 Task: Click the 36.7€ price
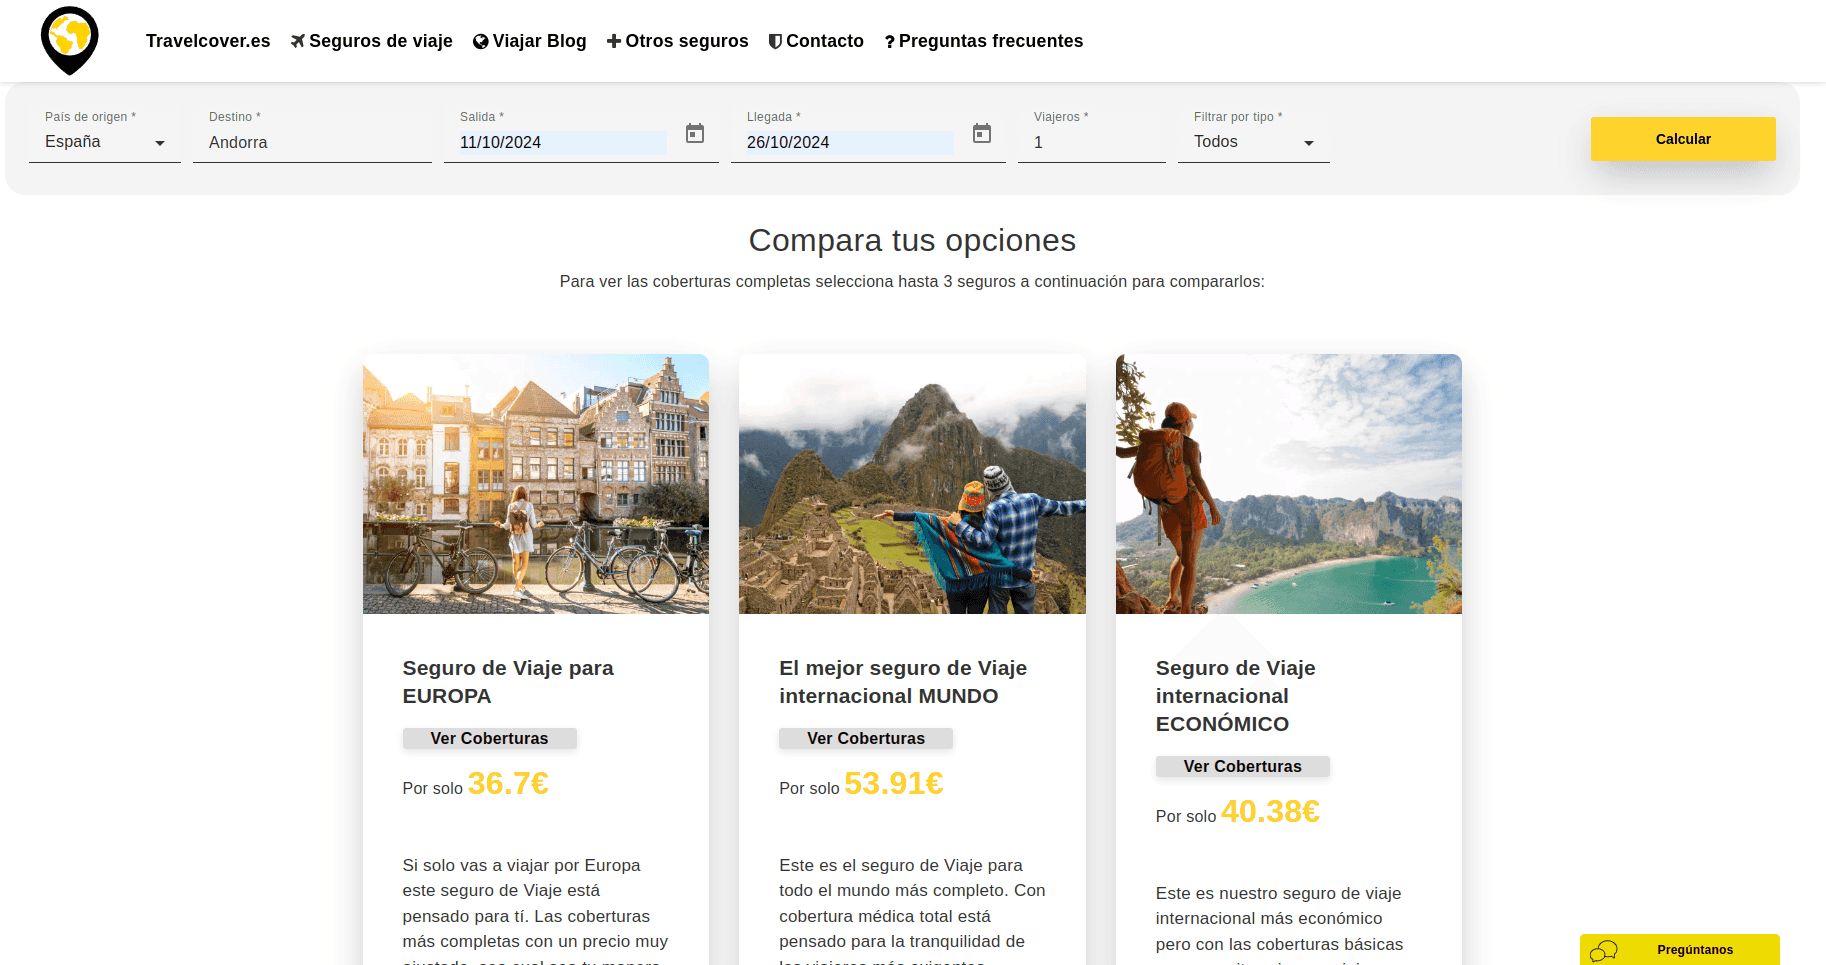(x=508, y=783)
